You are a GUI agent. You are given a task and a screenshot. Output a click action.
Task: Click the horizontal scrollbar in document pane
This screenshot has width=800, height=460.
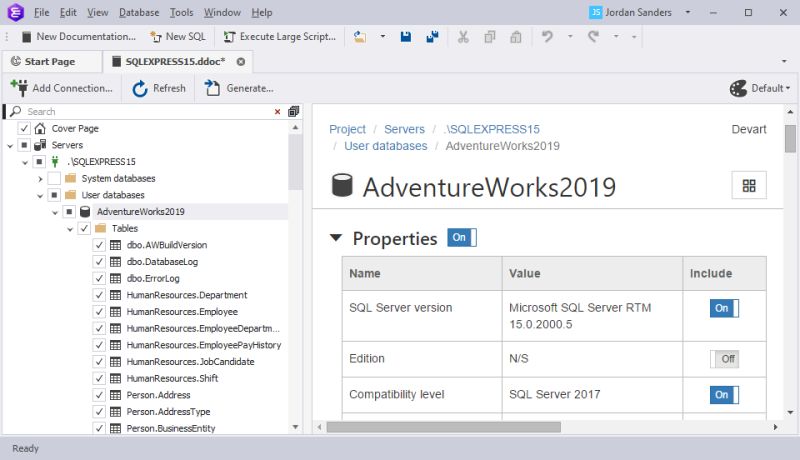coord(443,427)
